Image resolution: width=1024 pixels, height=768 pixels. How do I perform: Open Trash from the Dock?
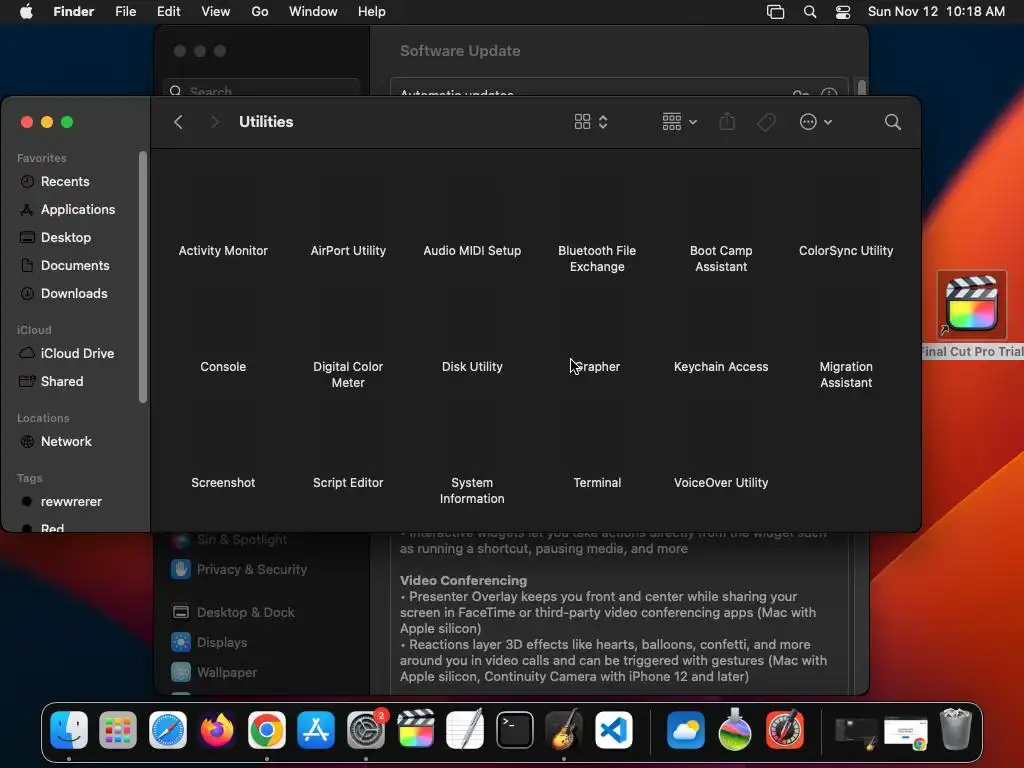click(956, 730)
